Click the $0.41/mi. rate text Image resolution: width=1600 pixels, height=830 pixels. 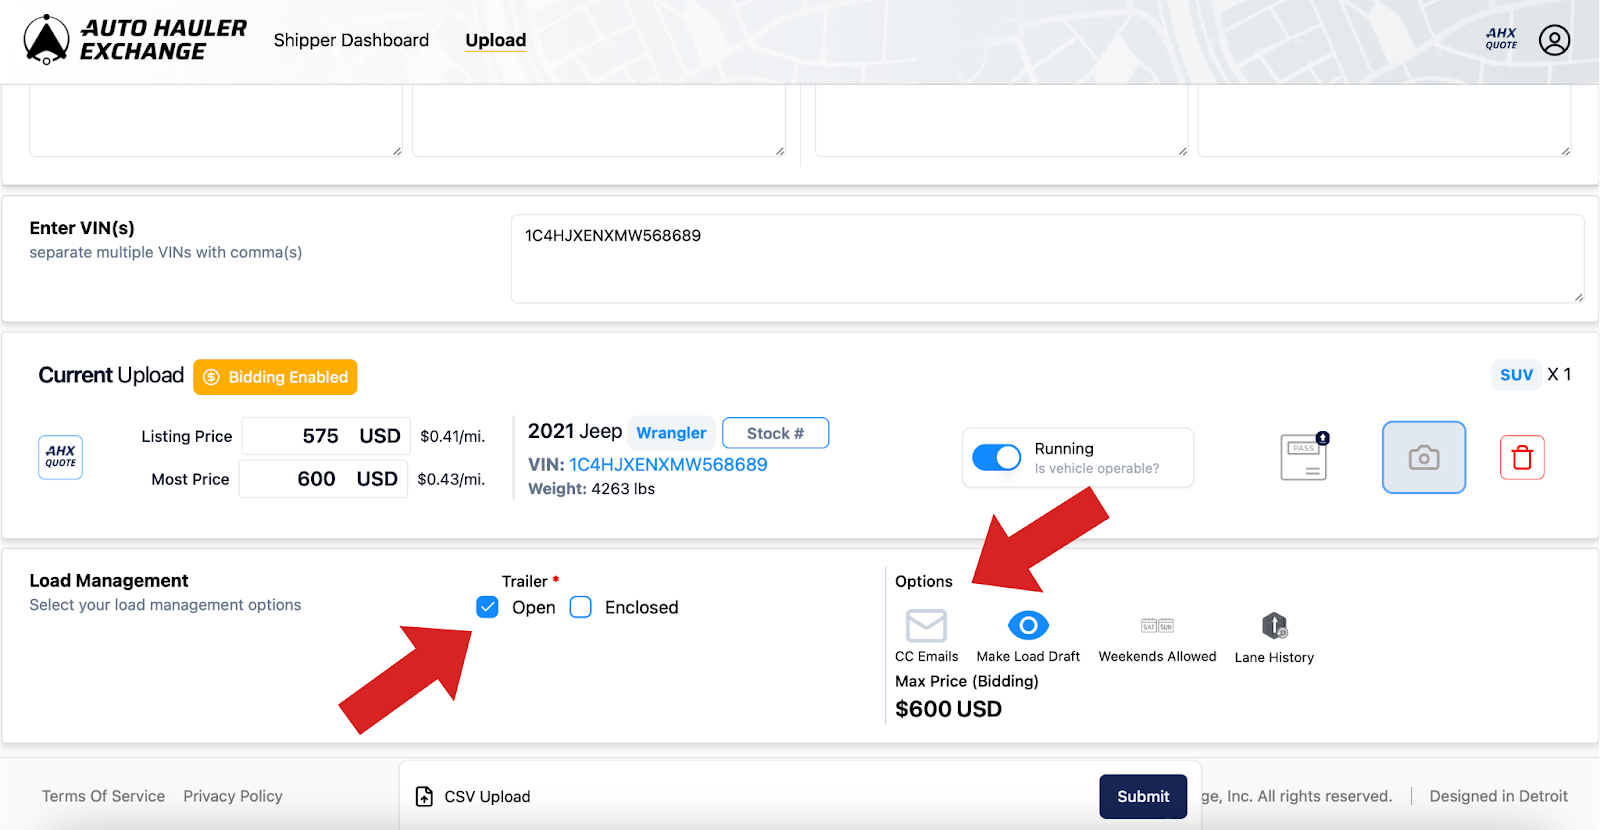452,436
